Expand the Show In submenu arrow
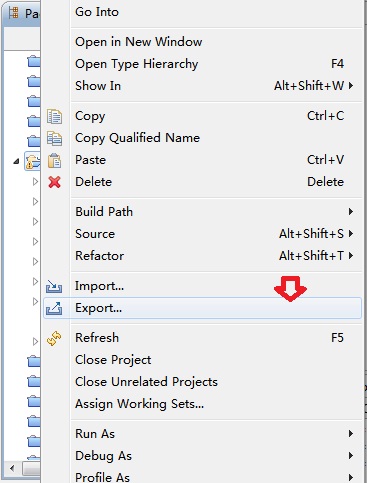This screenshot has height=483, width=367. click(x=351, y=86)
